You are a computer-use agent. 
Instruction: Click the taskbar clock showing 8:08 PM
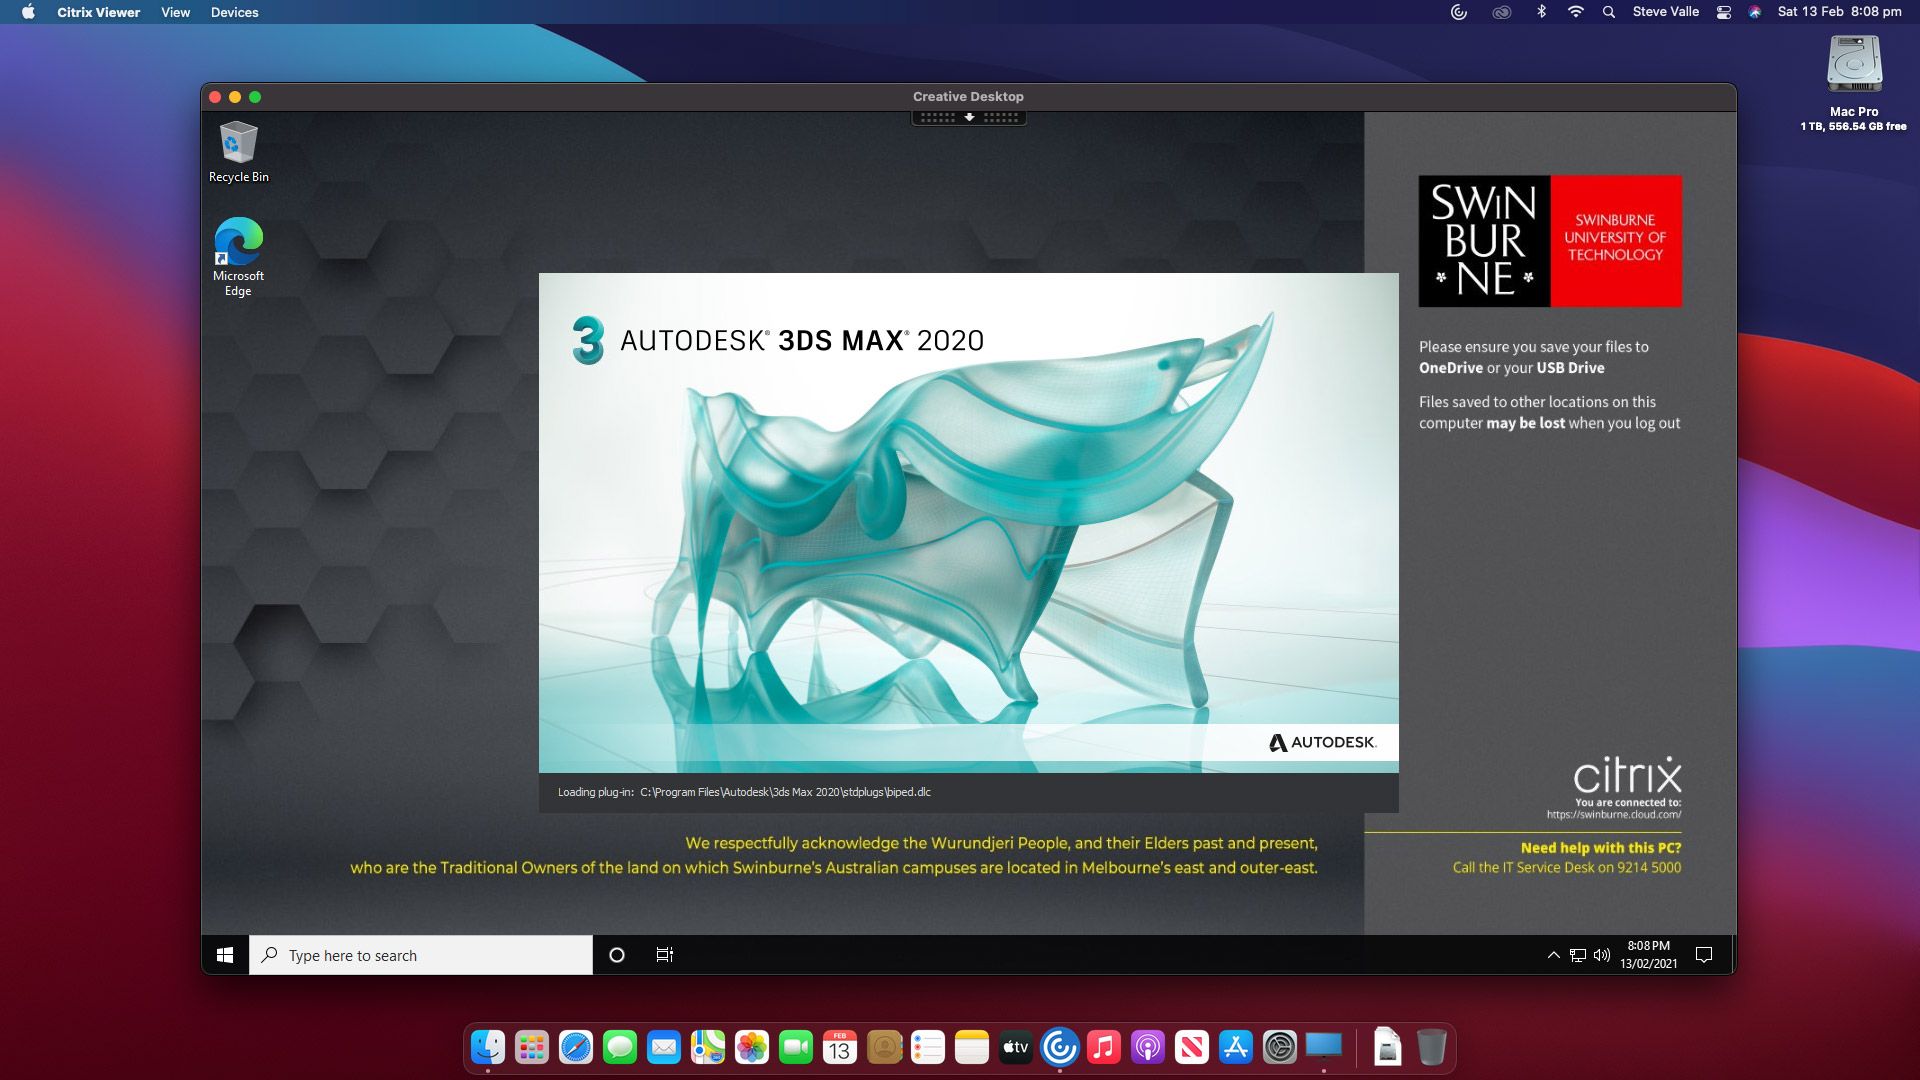coord(1648,955)
